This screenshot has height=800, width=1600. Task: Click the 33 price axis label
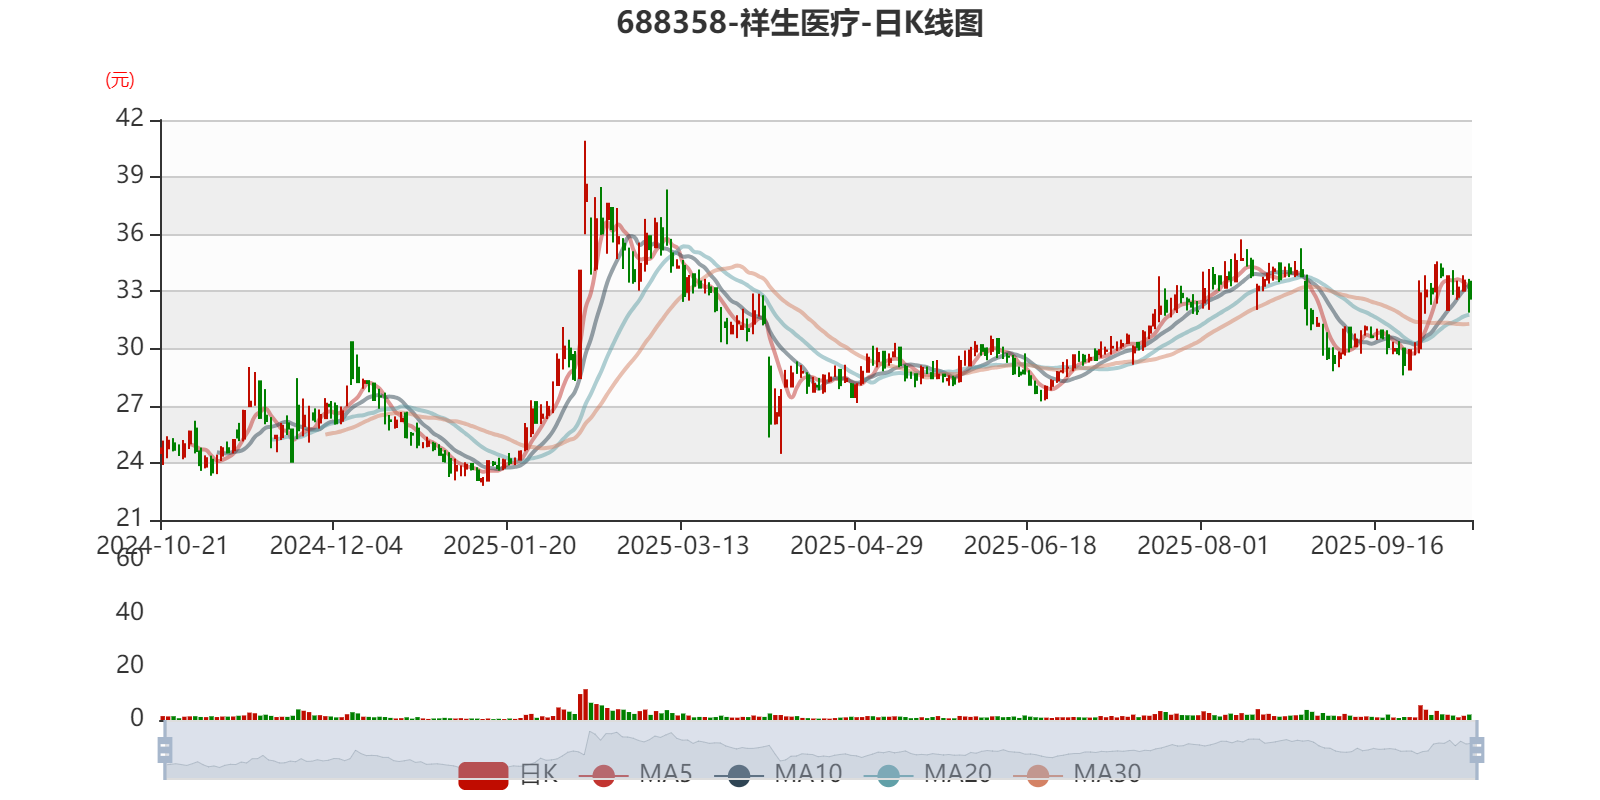130,290
